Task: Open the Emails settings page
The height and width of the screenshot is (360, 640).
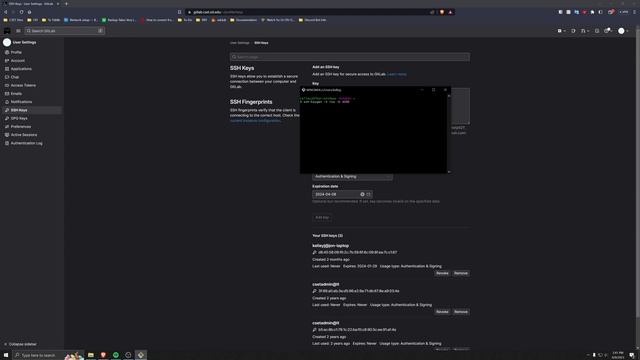Action: 16,93
